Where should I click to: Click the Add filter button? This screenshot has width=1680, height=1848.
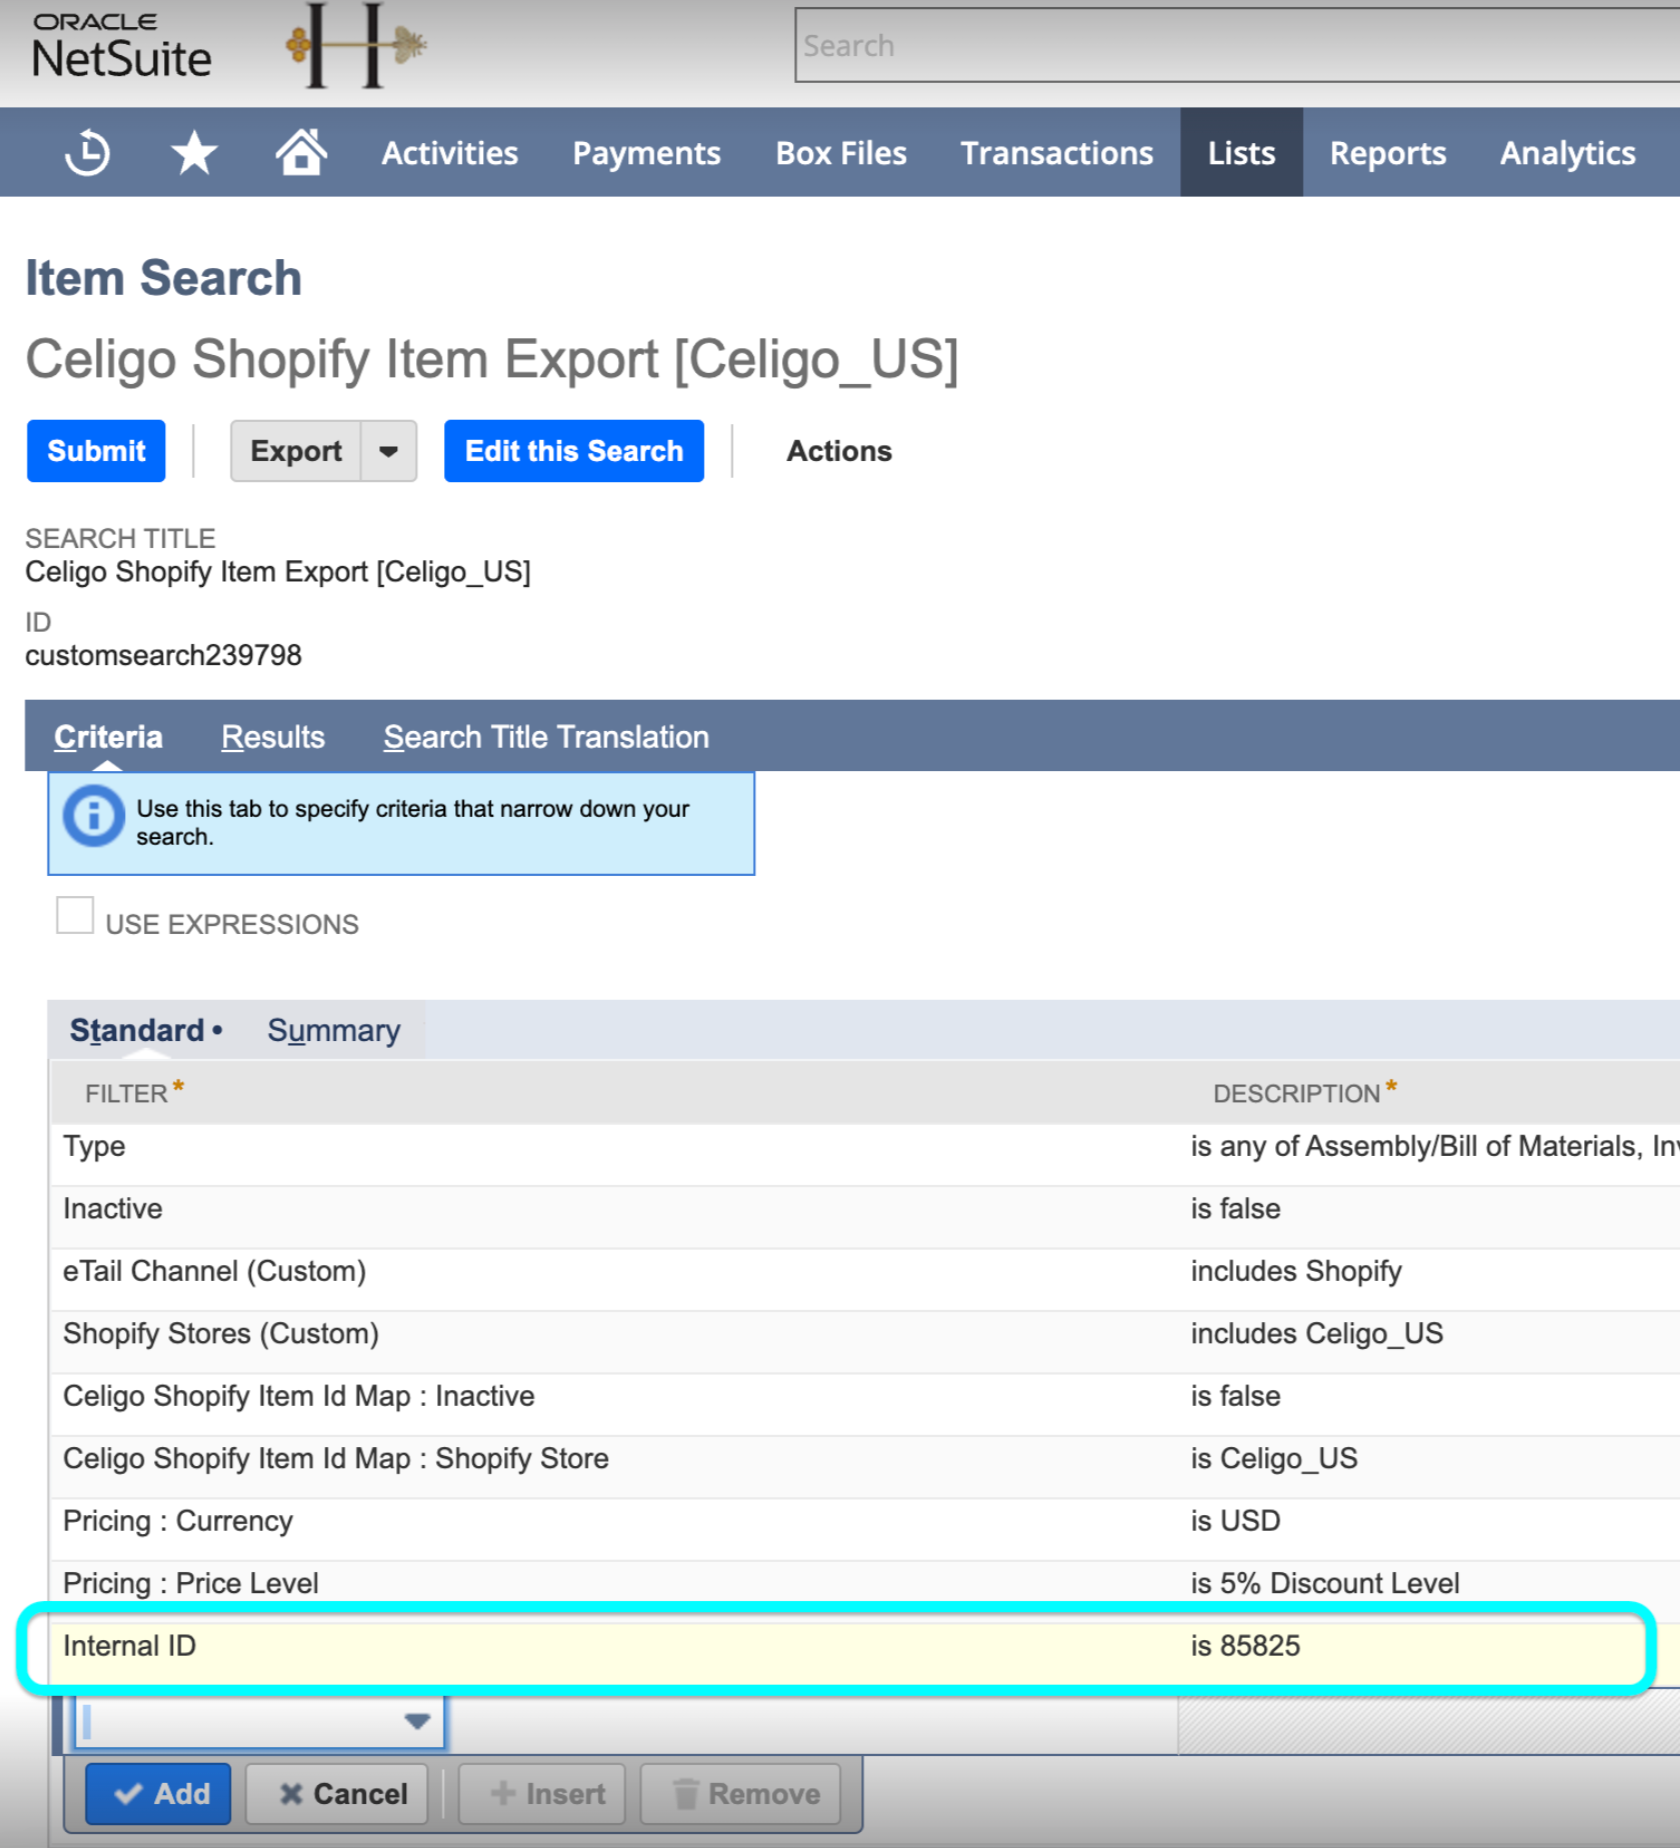(158, 1794)
